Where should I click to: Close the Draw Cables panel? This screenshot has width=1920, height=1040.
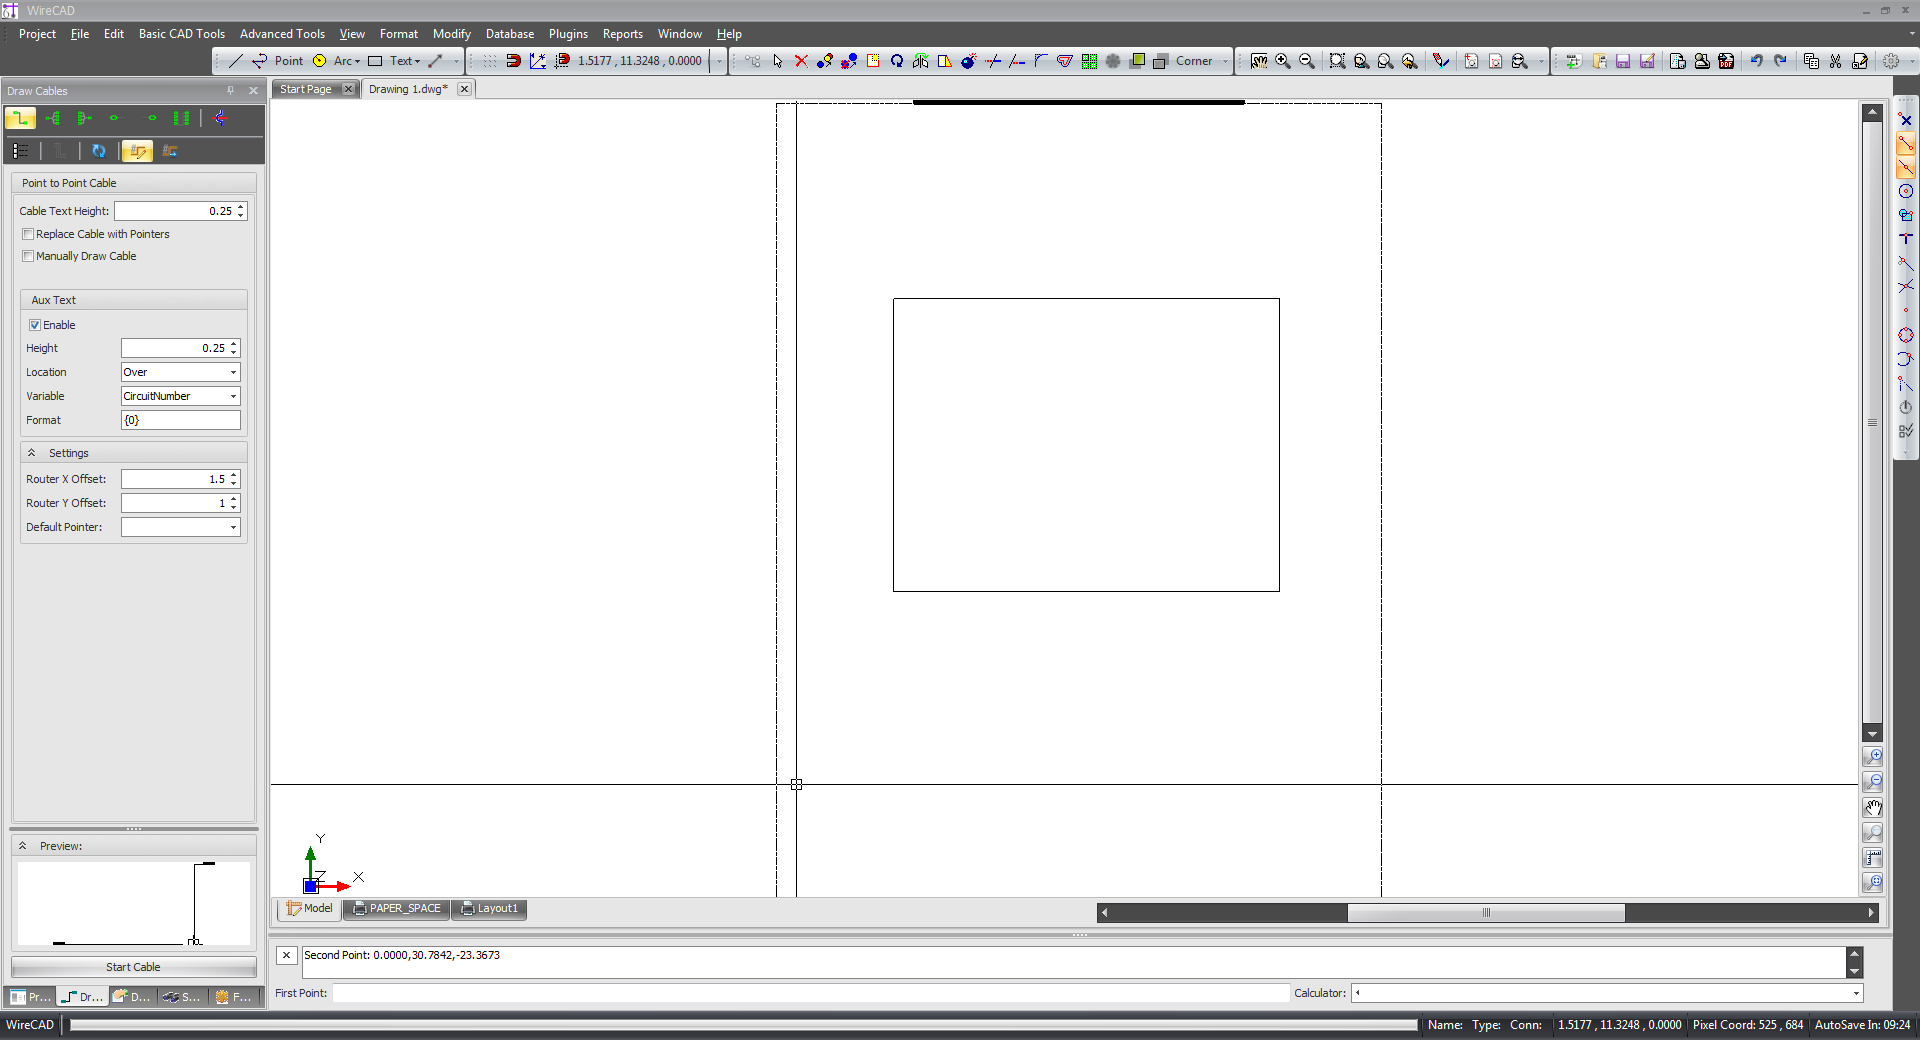coord(253,91)
